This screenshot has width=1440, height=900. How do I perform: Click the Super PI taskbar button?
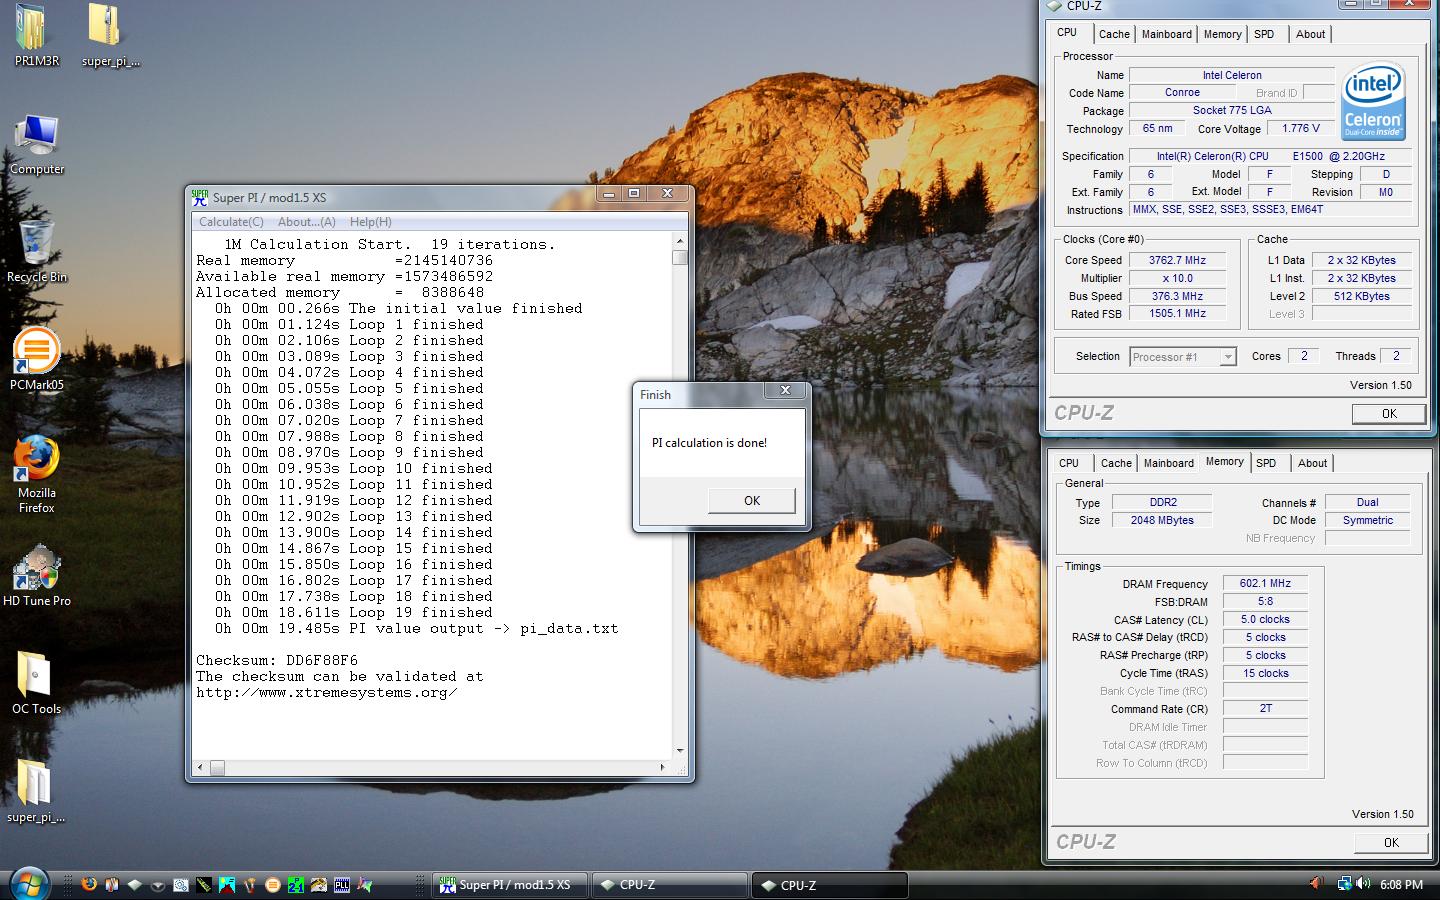(510, 885)
